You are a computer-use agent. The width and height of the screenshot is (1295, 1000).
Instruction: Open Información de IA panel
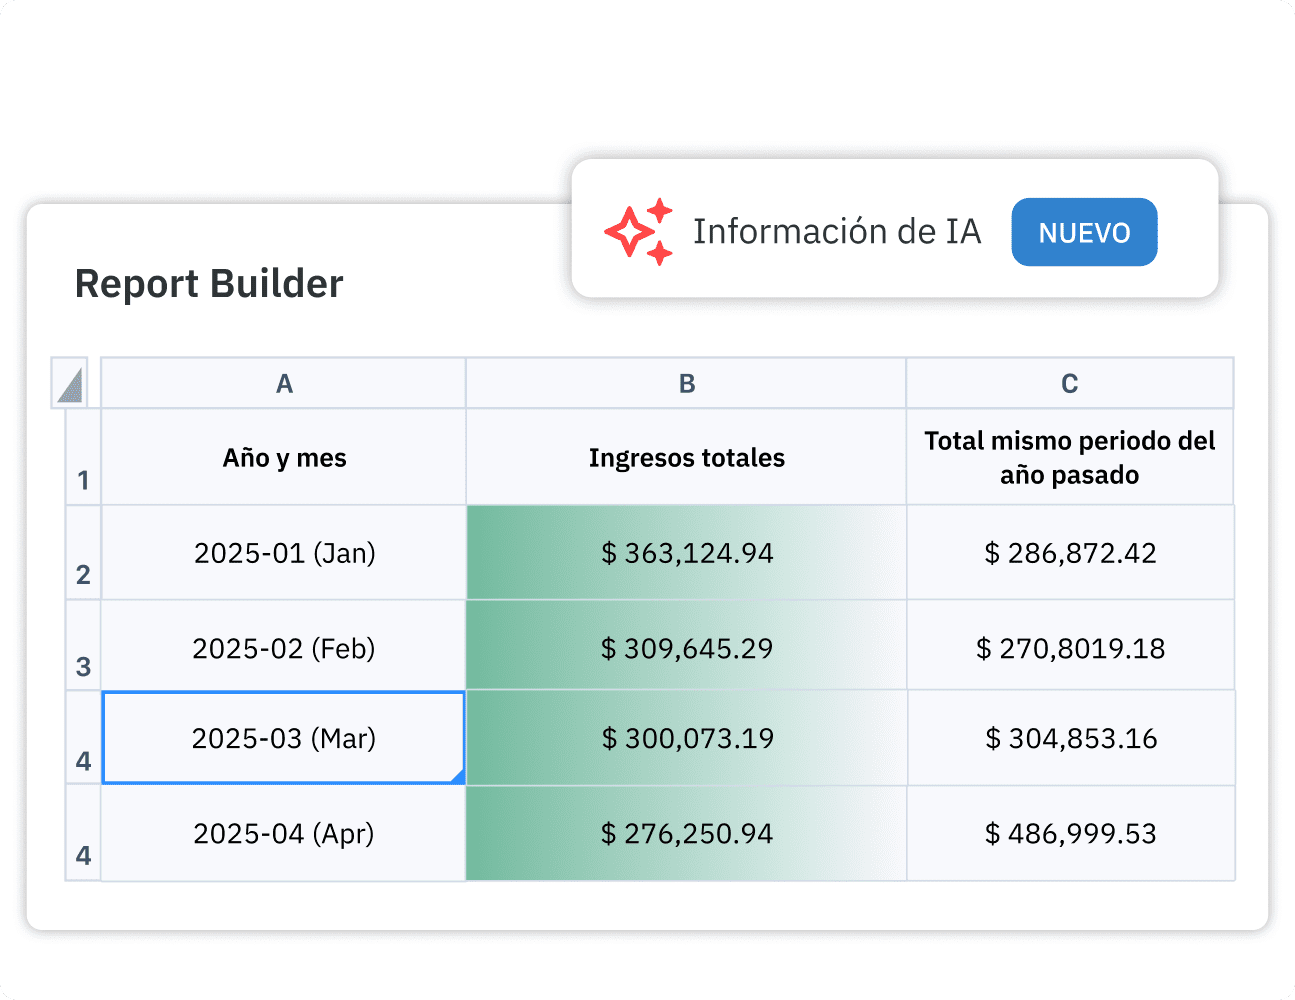(838, 231)
